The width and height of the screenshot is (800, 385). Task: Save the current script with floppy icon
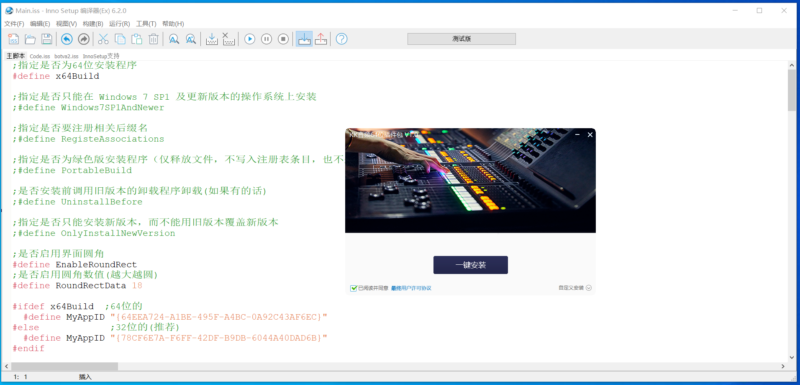pos(46,39)
